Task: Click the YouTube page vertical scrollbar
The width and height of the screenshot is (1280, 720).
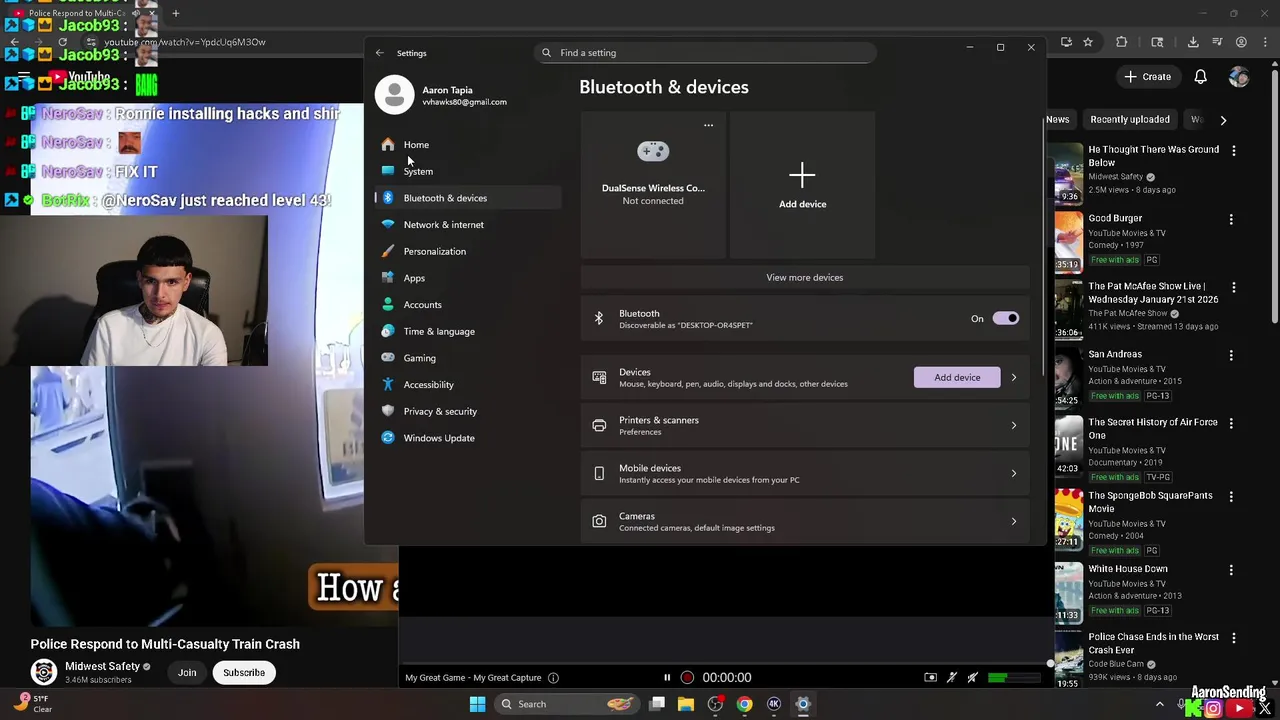Action: (1273, 200)
